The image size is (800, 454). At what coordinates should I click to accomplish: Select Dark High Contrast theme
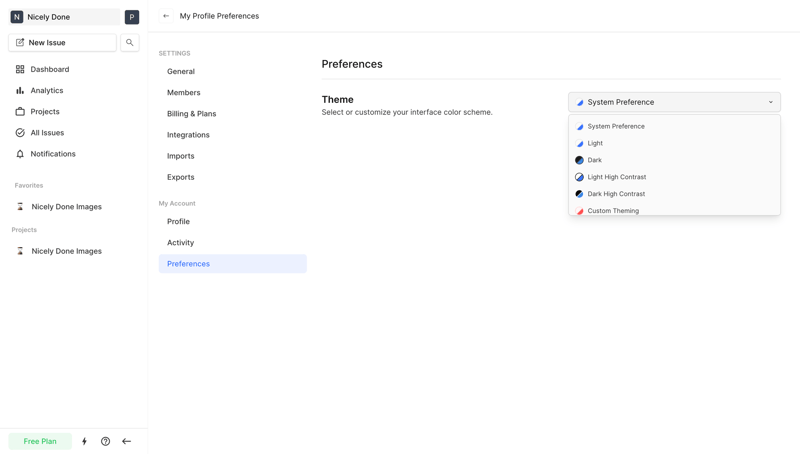pos(616,194)
